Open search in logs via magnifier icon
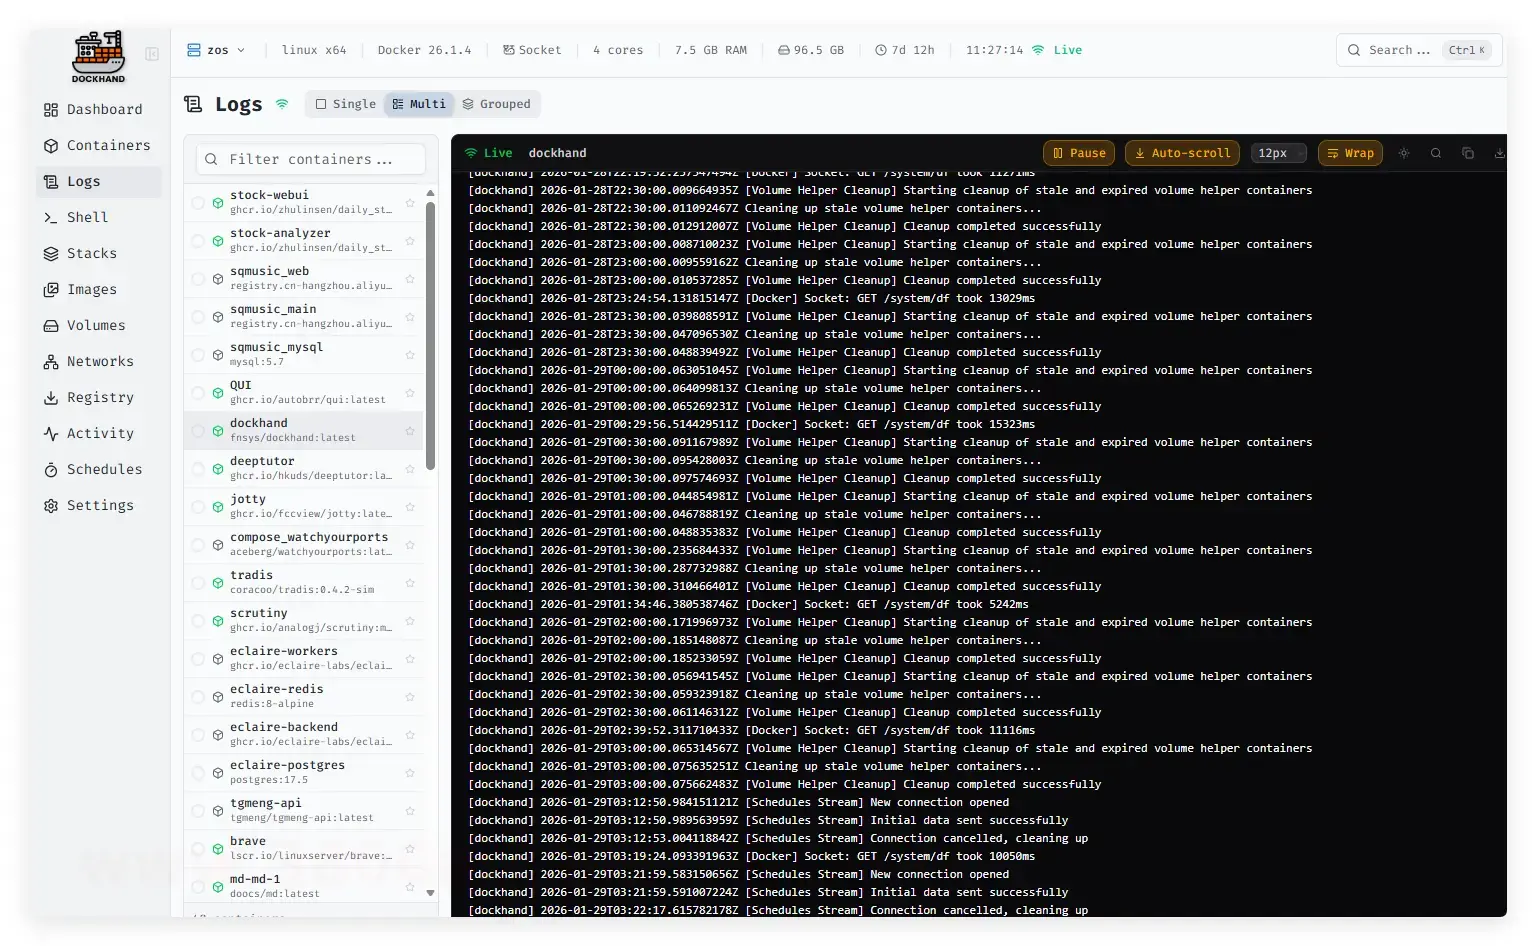This screenshot has height=946, width=1536. pos(1436,153)
